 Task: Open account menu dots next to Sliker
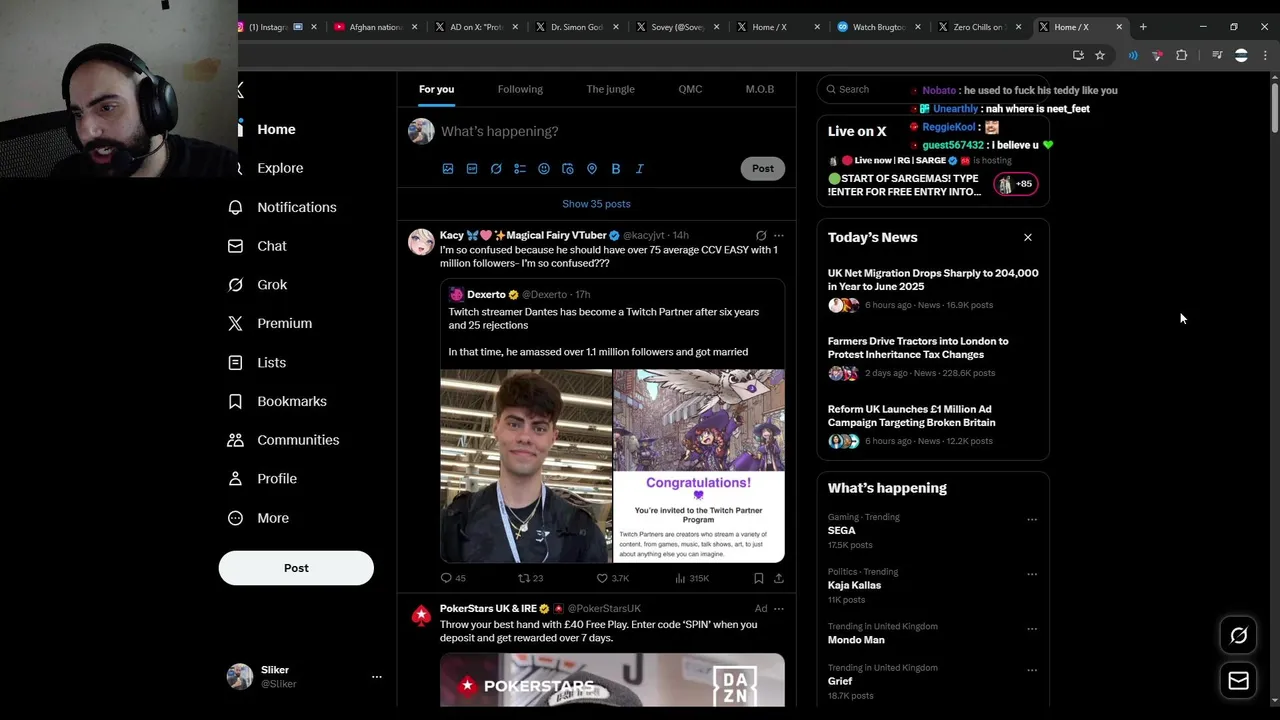point(377,677)
